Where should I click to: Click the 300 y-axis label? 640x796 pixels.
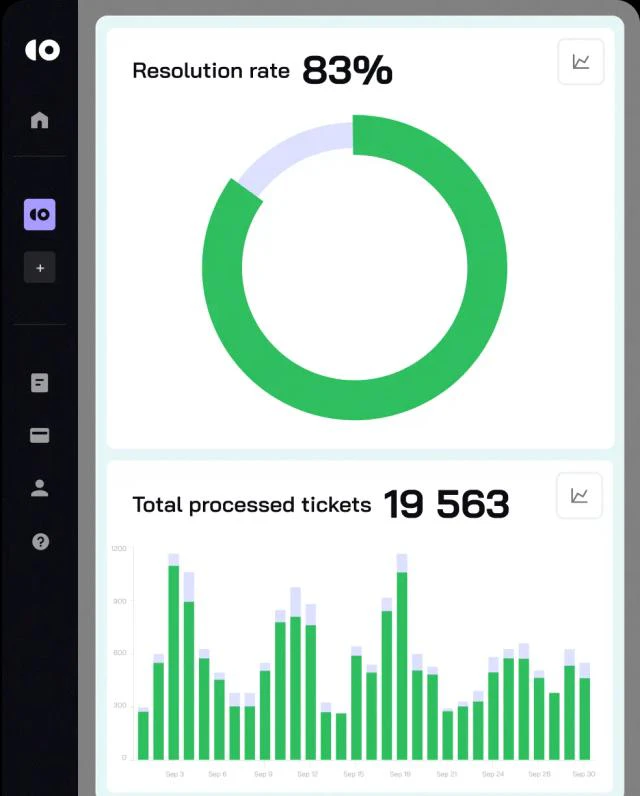[120, 705]
